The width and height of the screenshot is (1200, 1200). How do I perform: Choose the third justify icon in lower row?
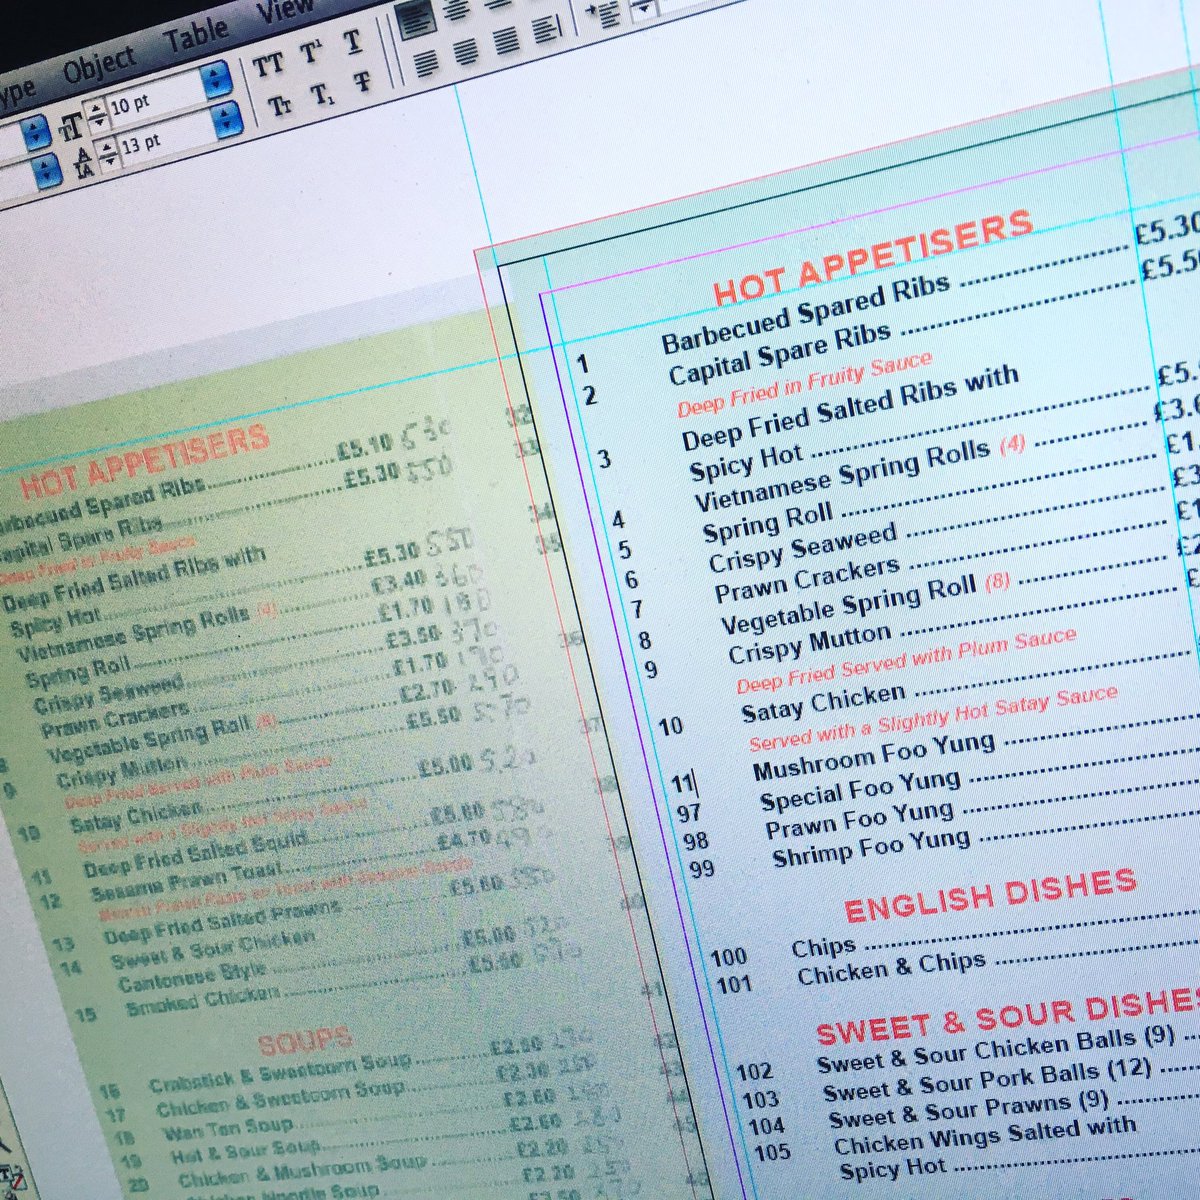pyautogui.click(x=507, y=40)
